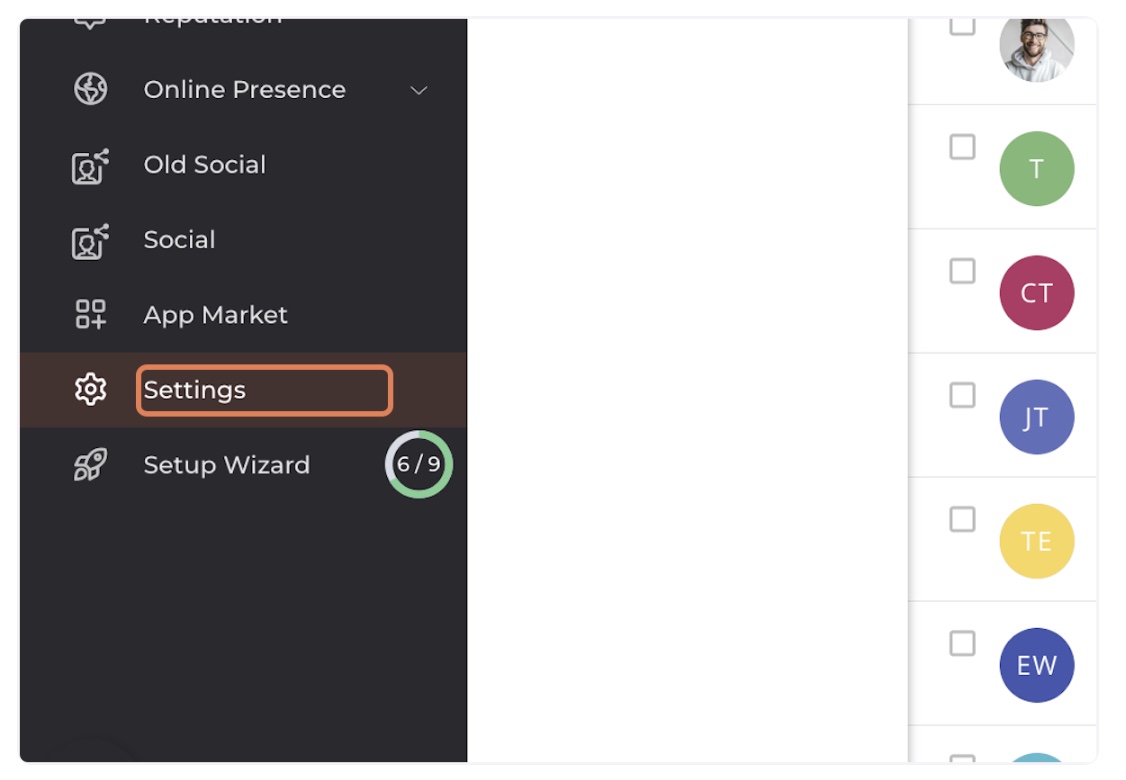Click the Old Social icon
1126x780 pixels.
pyautogui.click(x=90, y=166)
